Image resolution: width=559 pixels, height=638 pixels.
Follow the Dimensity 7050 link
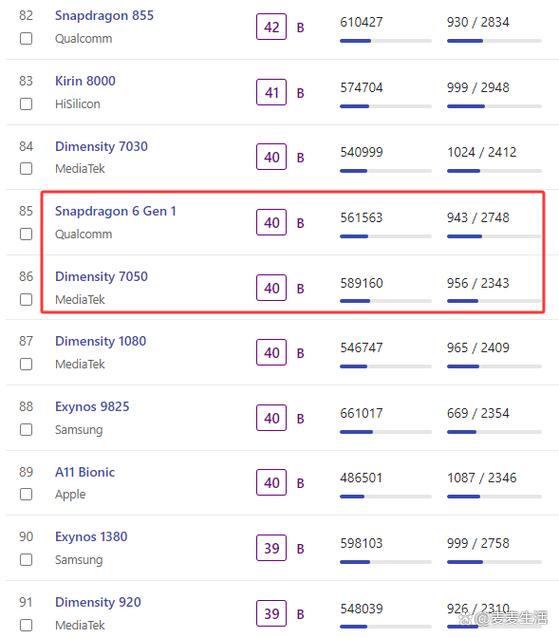click(x=101, y=277)
